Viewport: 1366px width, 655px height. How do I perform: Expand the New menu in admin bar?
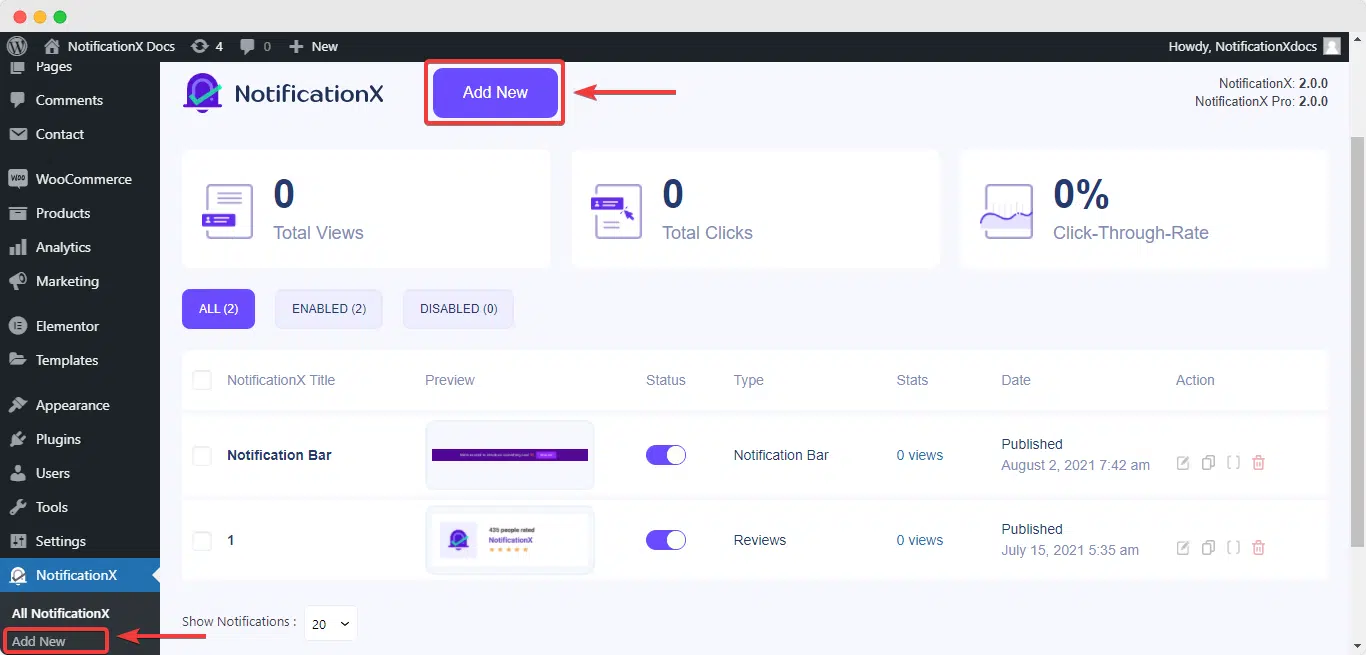pyautogui.click(x=314, y=46)
